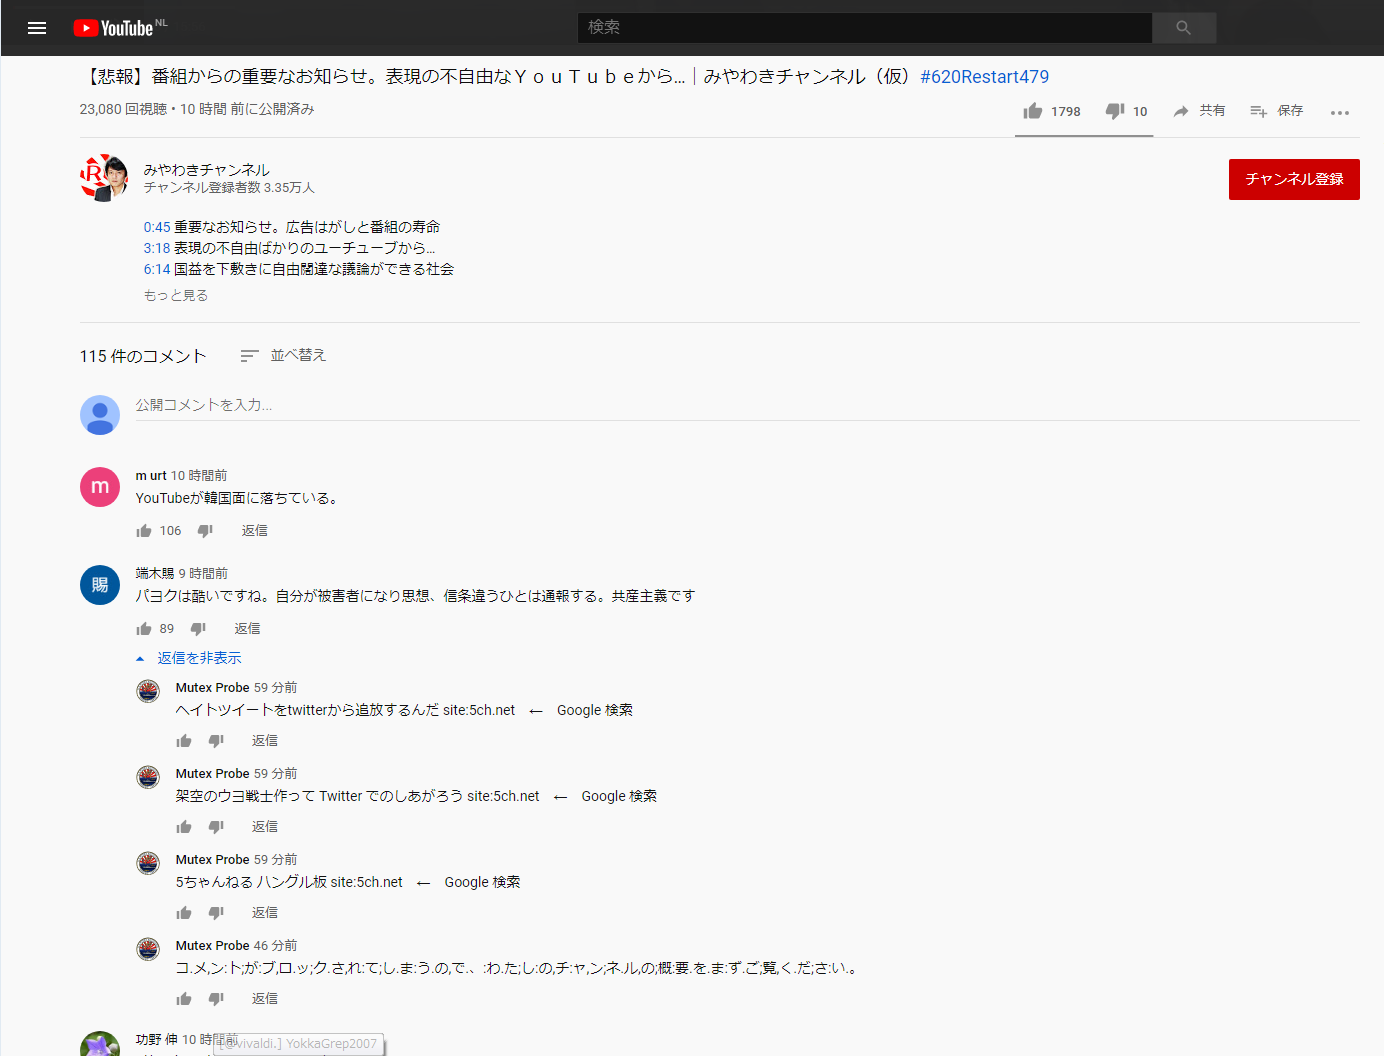Open Mutex Probe name on ヘイトツイート reply
Image resolution: width=1384 pixels, height=1056 pixels.
(x=213, y=688)
